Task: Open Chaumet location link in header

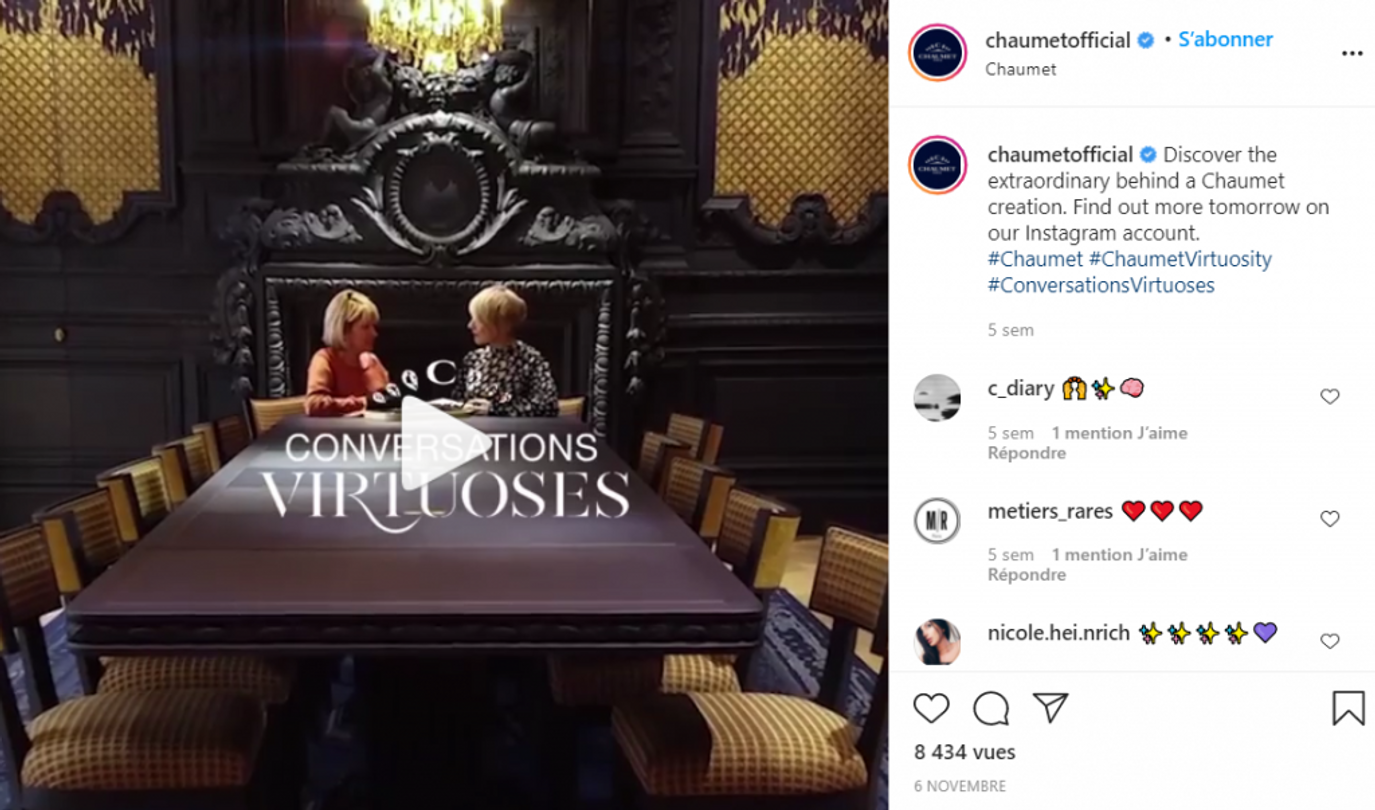Action: click(1021, 69)
